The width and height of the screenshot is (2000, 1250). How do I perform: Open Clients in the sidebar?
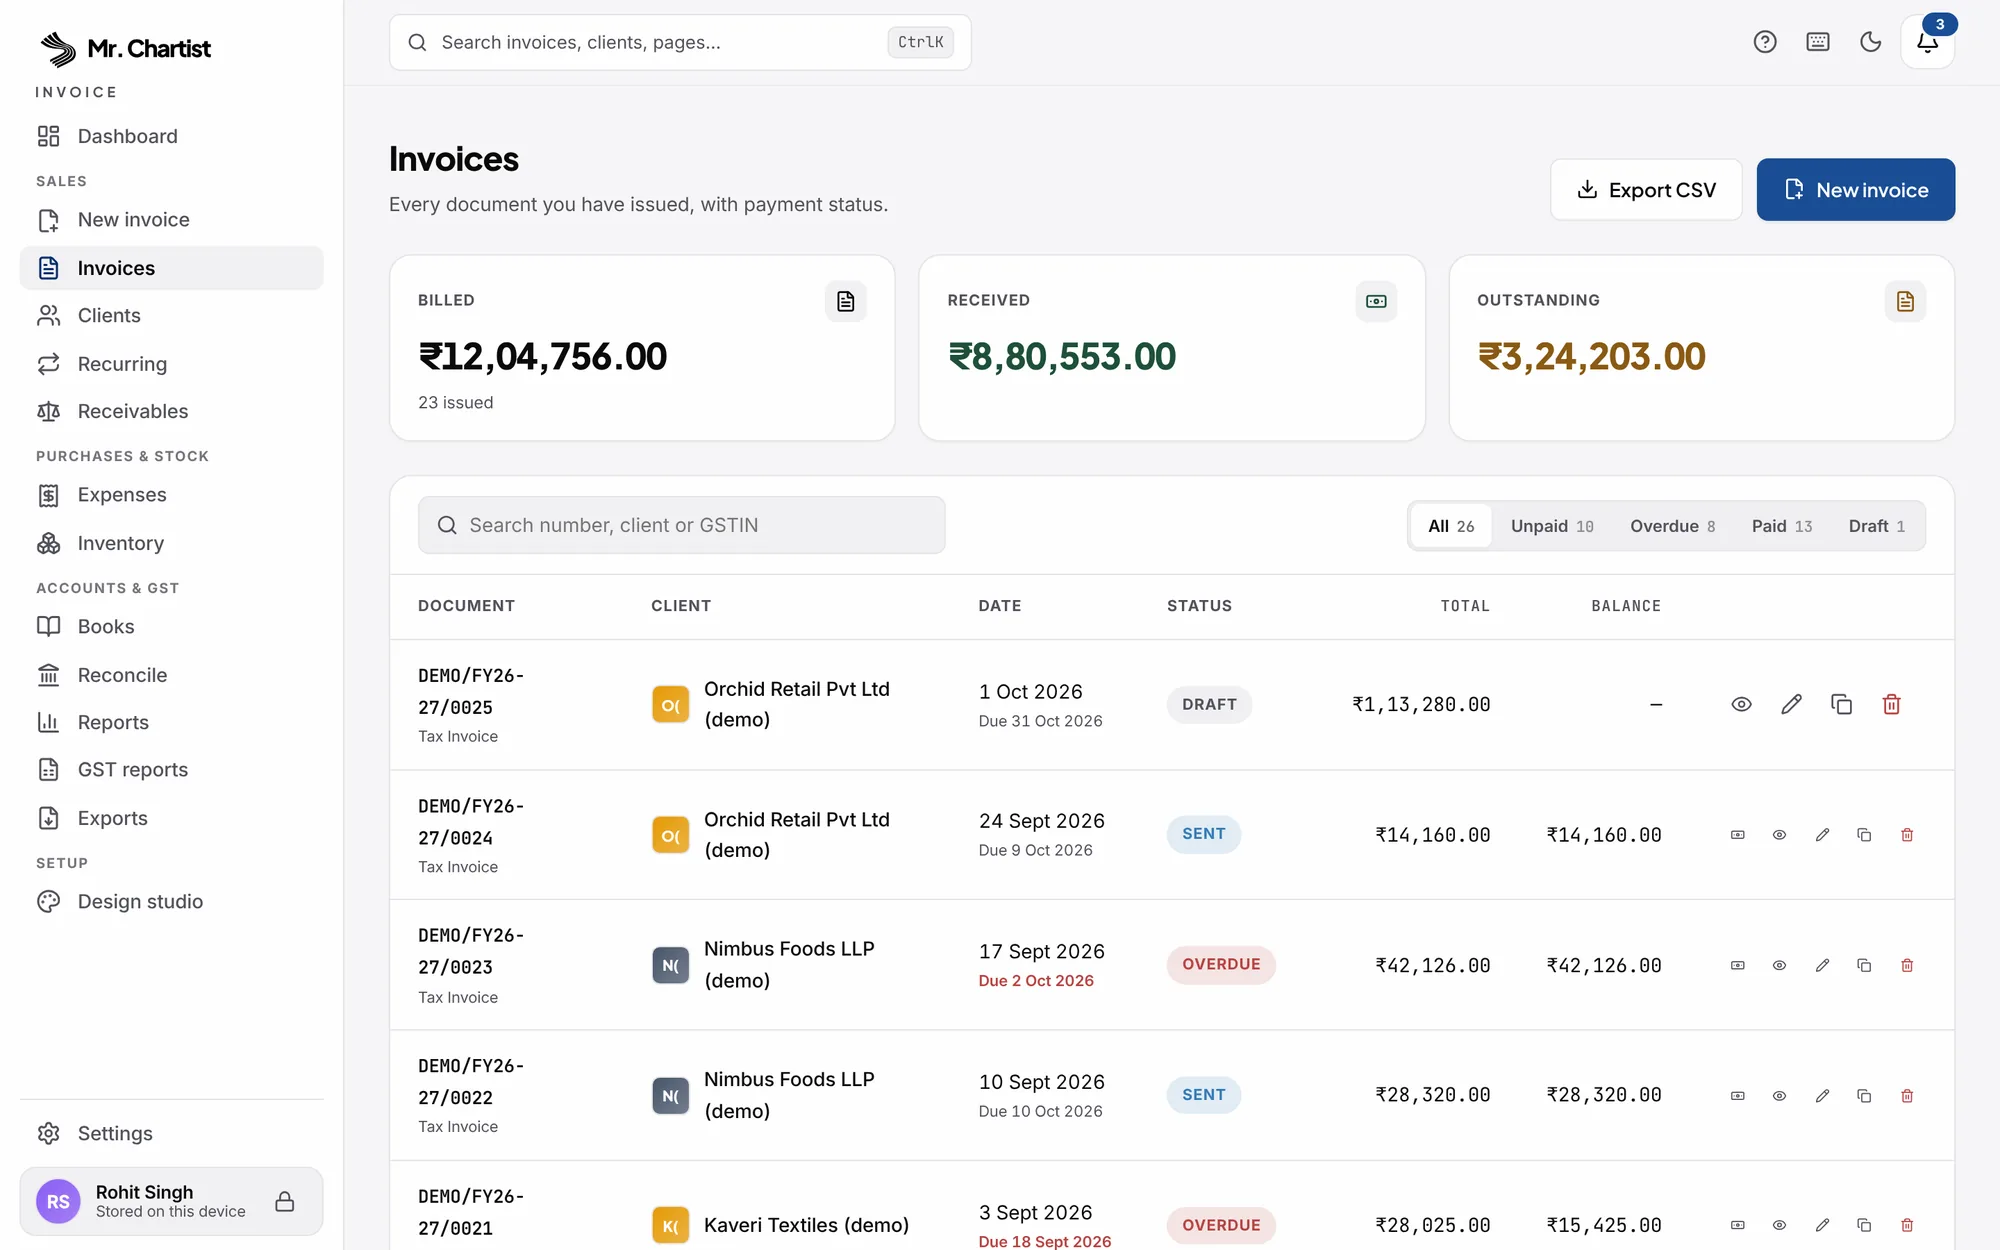[172, 315]
